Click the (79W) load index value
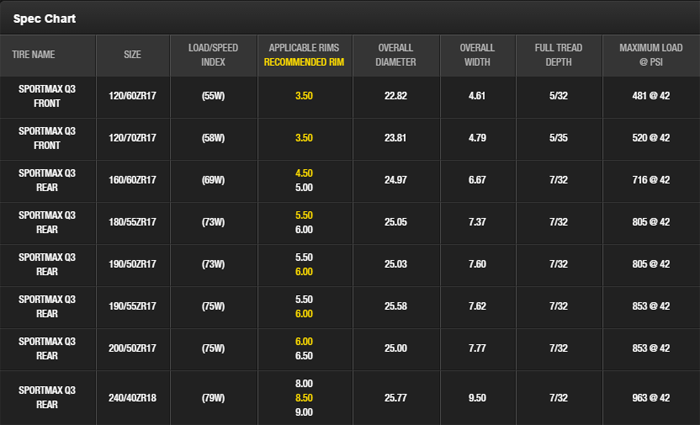The height and width of the screenshot is (425, 700). [213, 398]
